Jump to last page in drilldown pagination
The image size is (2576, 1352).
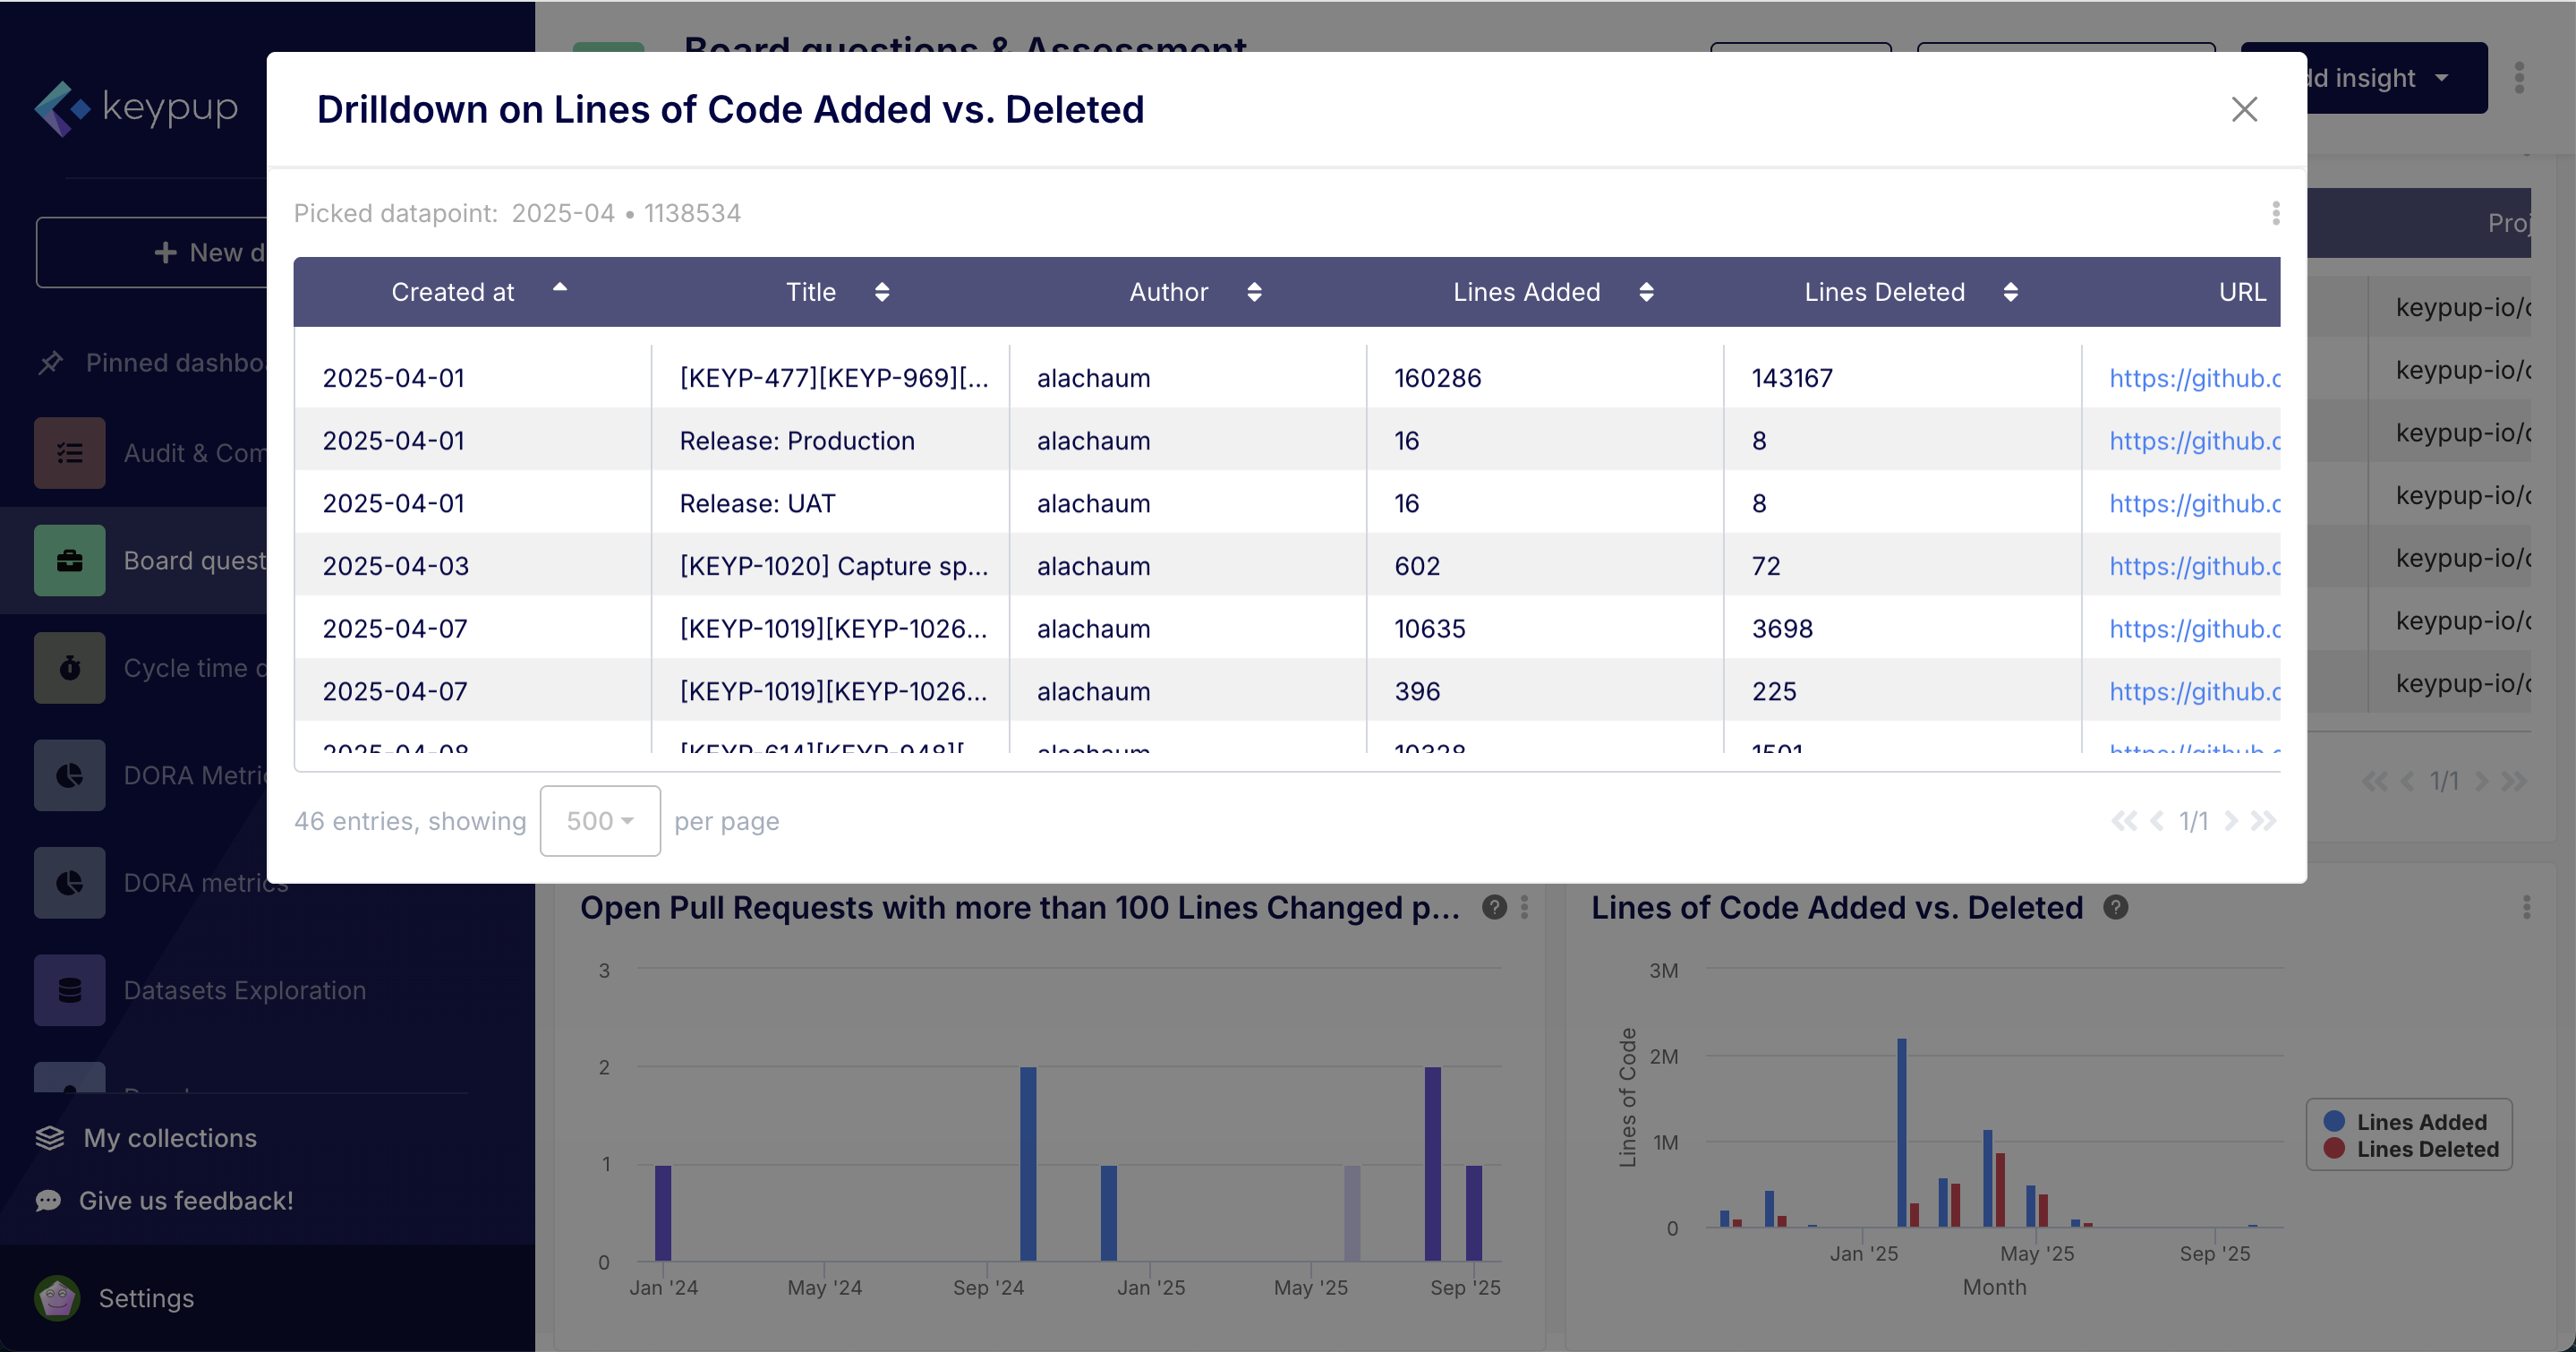pyautogui.click(x=2263, y=821)
